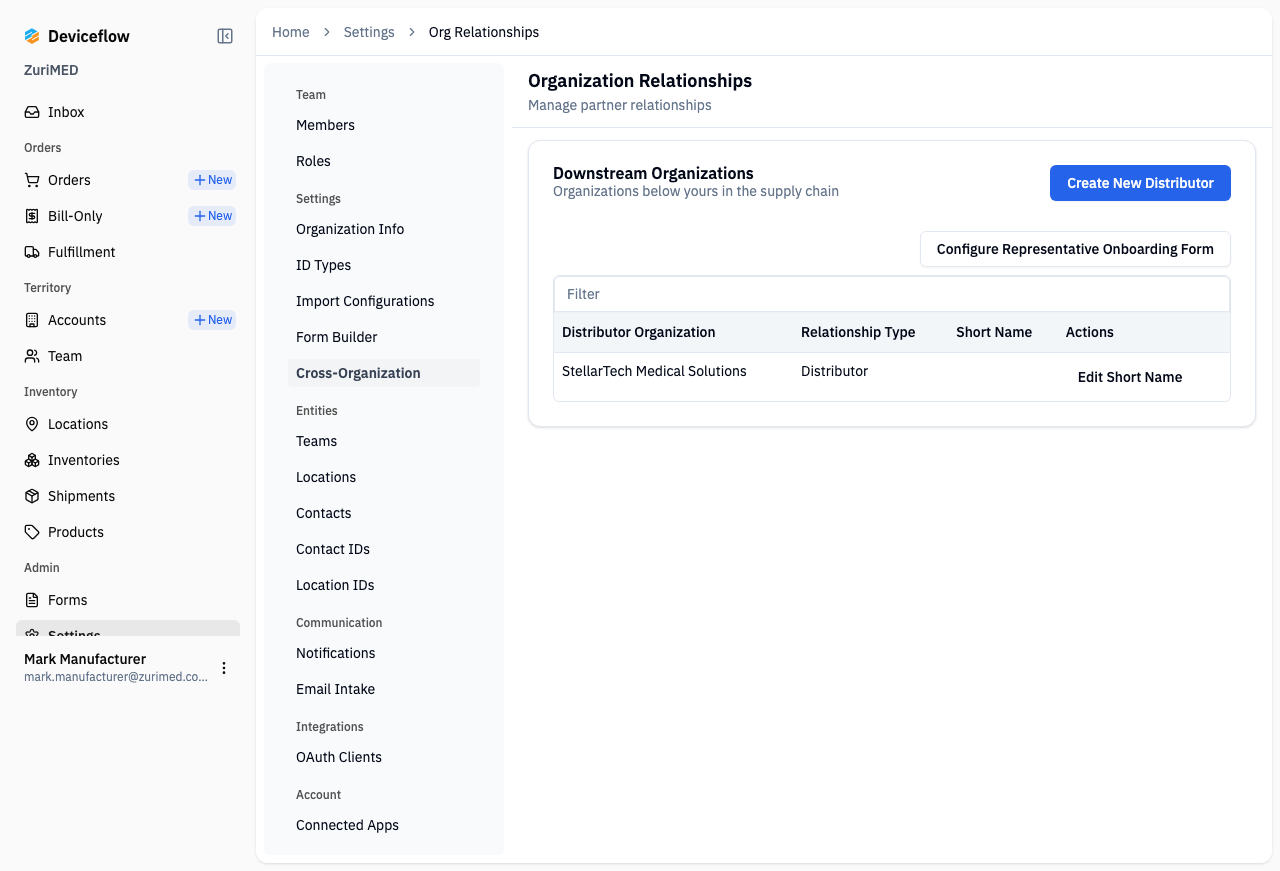Open Shipments in the sidebar

pyautogui.click(x=128, y=496)
